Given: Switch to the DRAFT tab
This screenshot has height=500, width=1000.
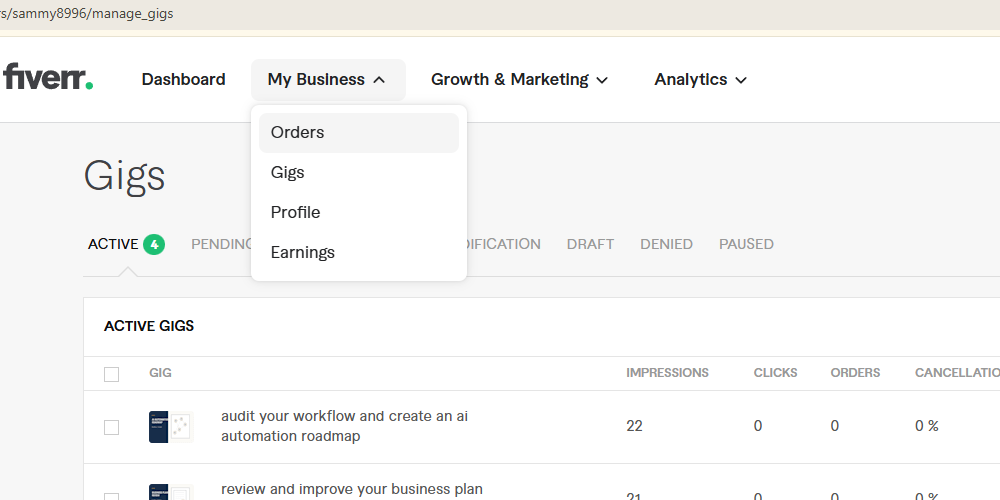Looking at the screenshot, I should 590,244.
